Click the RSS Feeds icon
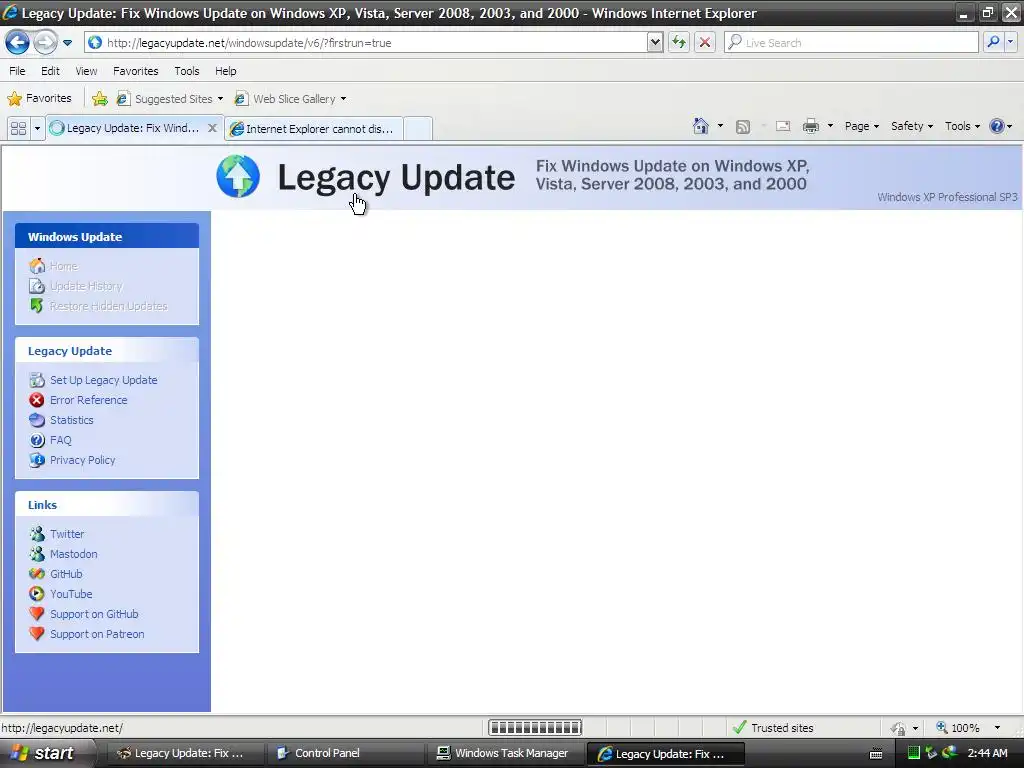 [x=743, y=127]
